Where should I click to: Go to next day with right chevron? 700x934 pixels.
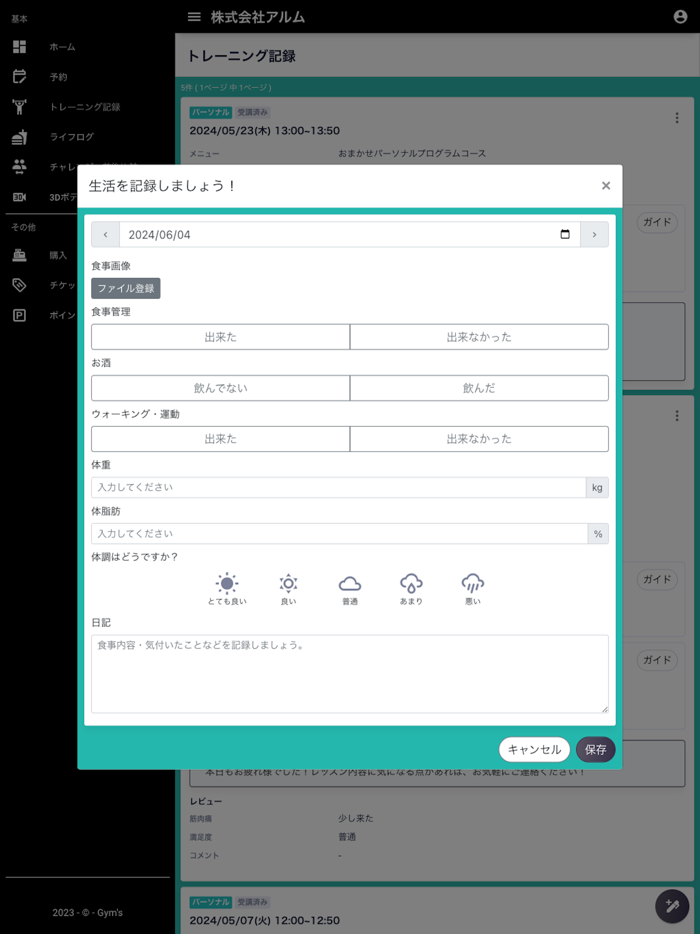[x=594, y=235]
